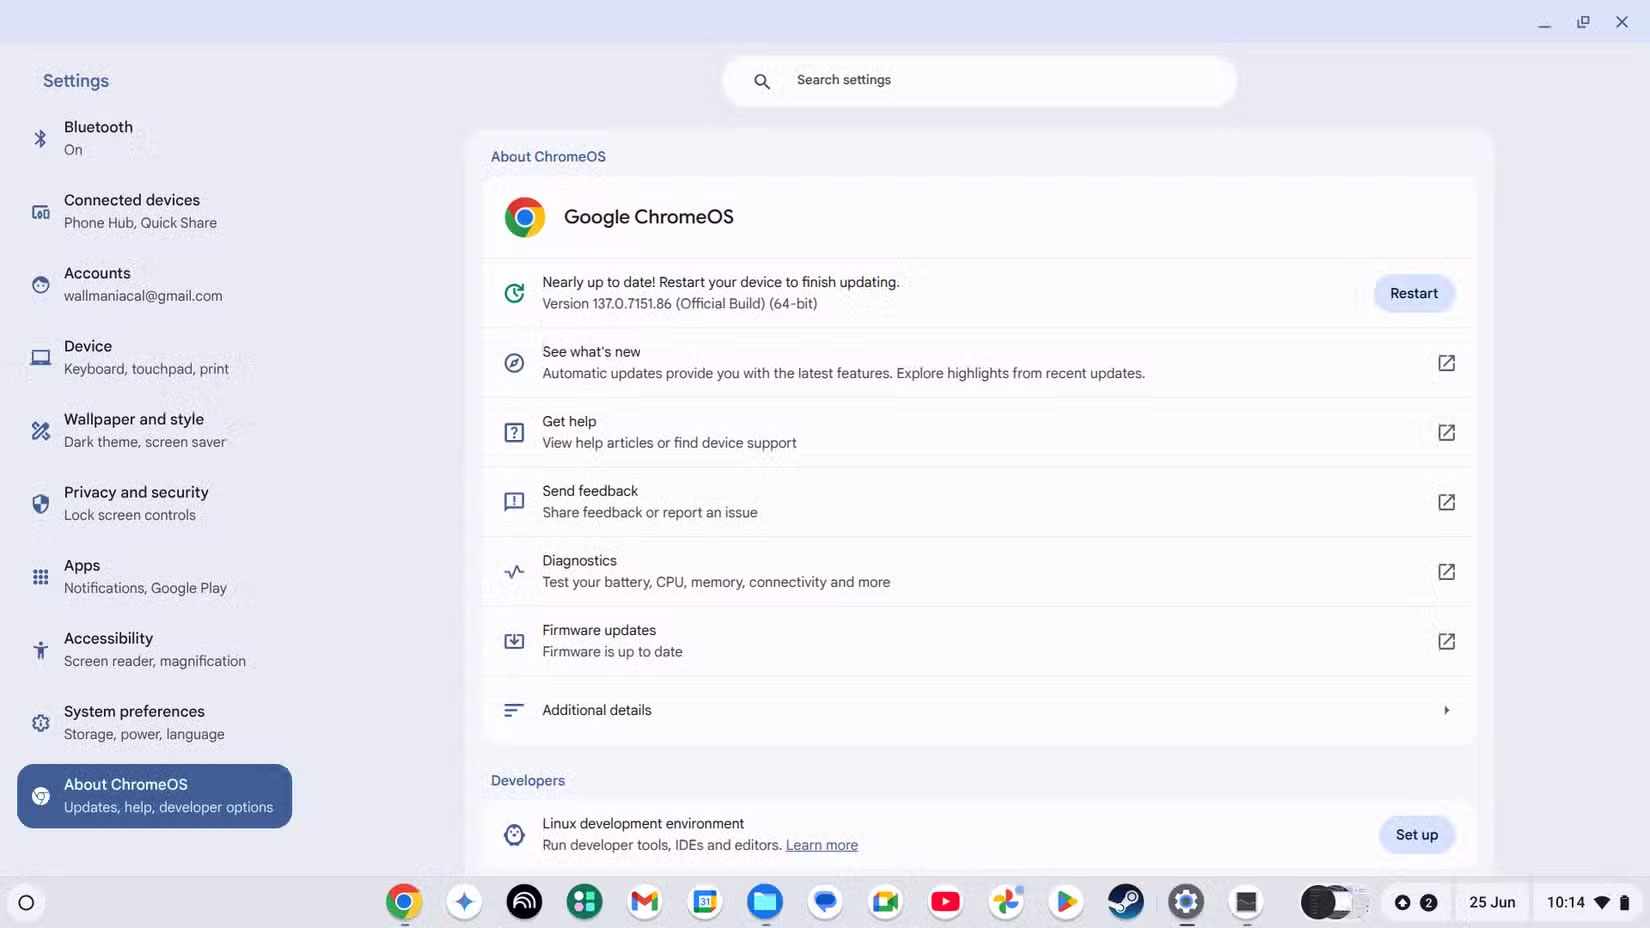
Task: Open Gmail from the shelf
Action: (643, 901)
